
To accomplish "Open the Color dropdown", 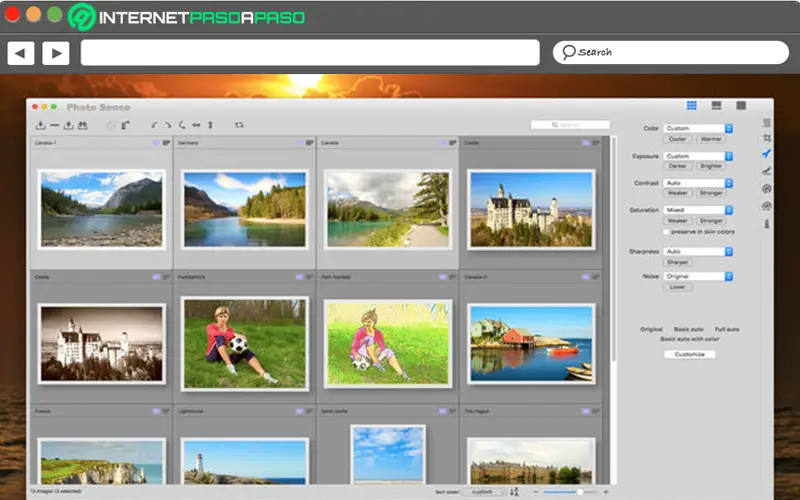I will 698,128.
